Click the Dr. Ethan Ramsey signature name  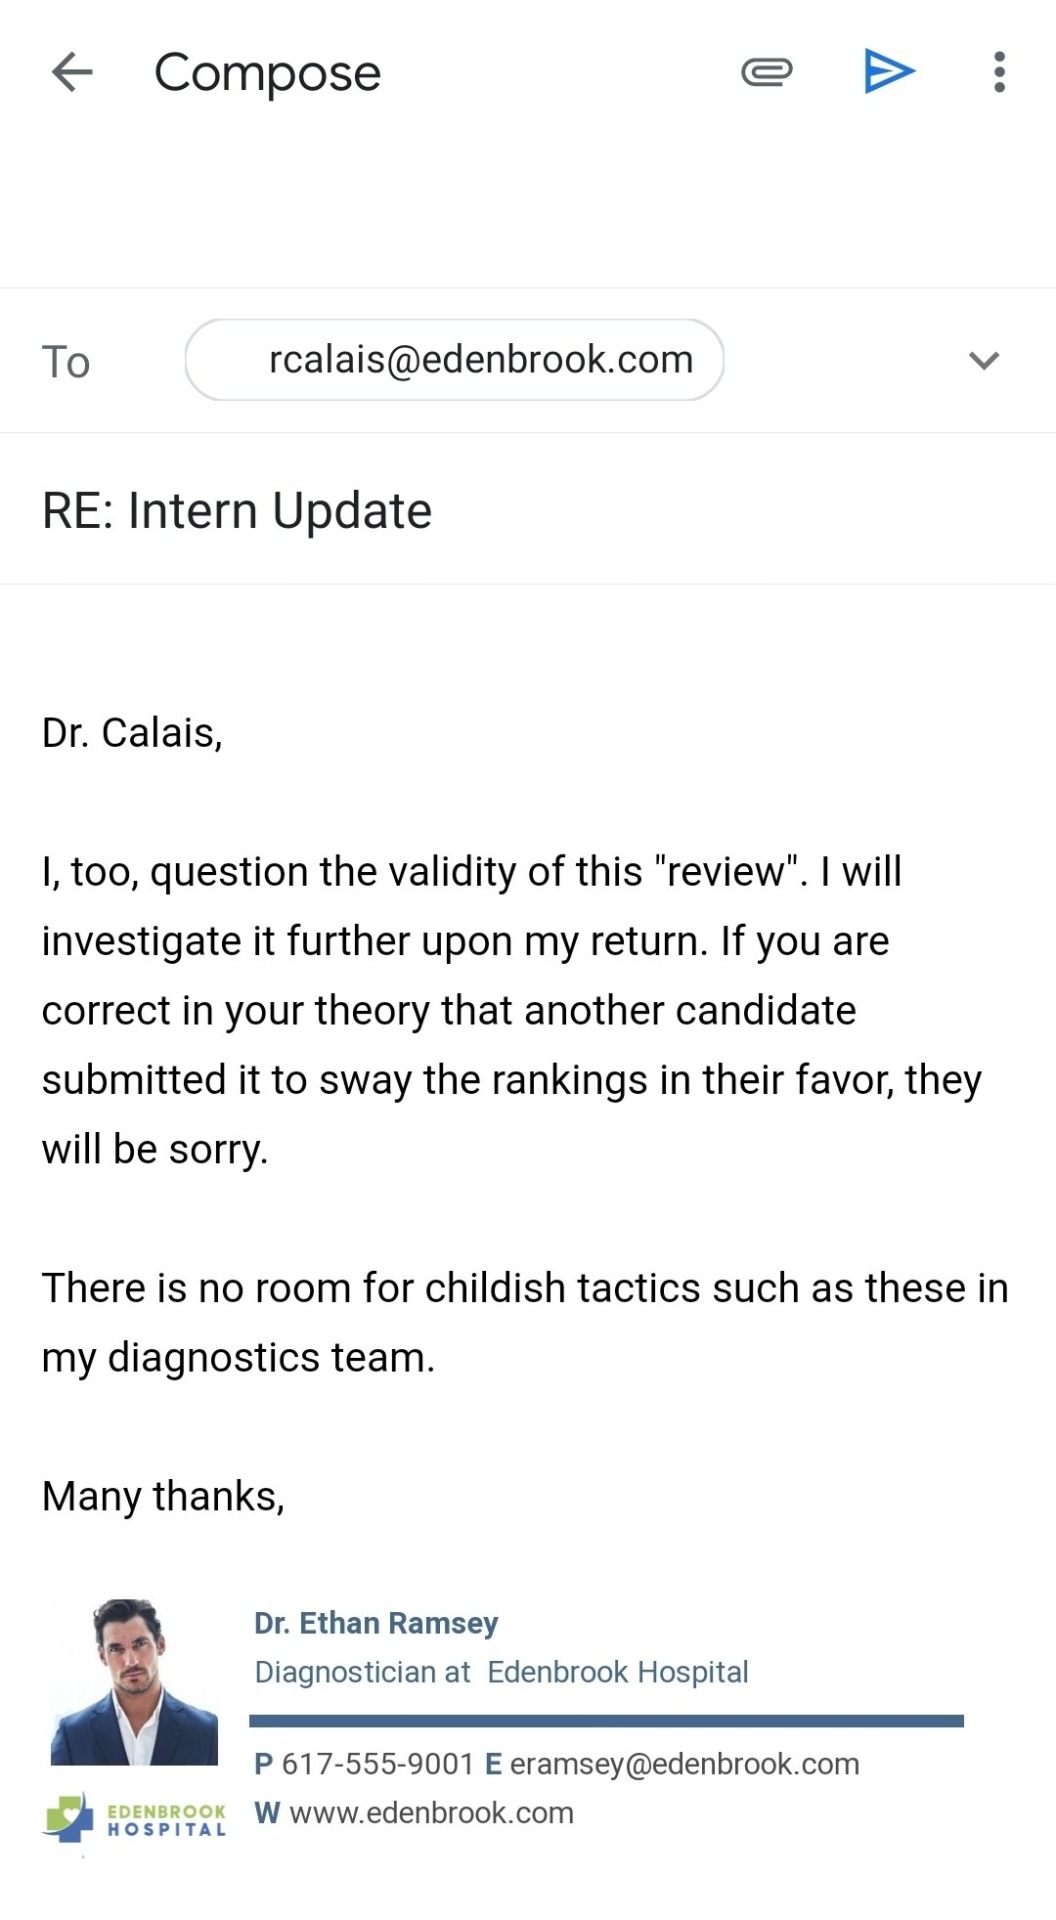point(376,1623)
